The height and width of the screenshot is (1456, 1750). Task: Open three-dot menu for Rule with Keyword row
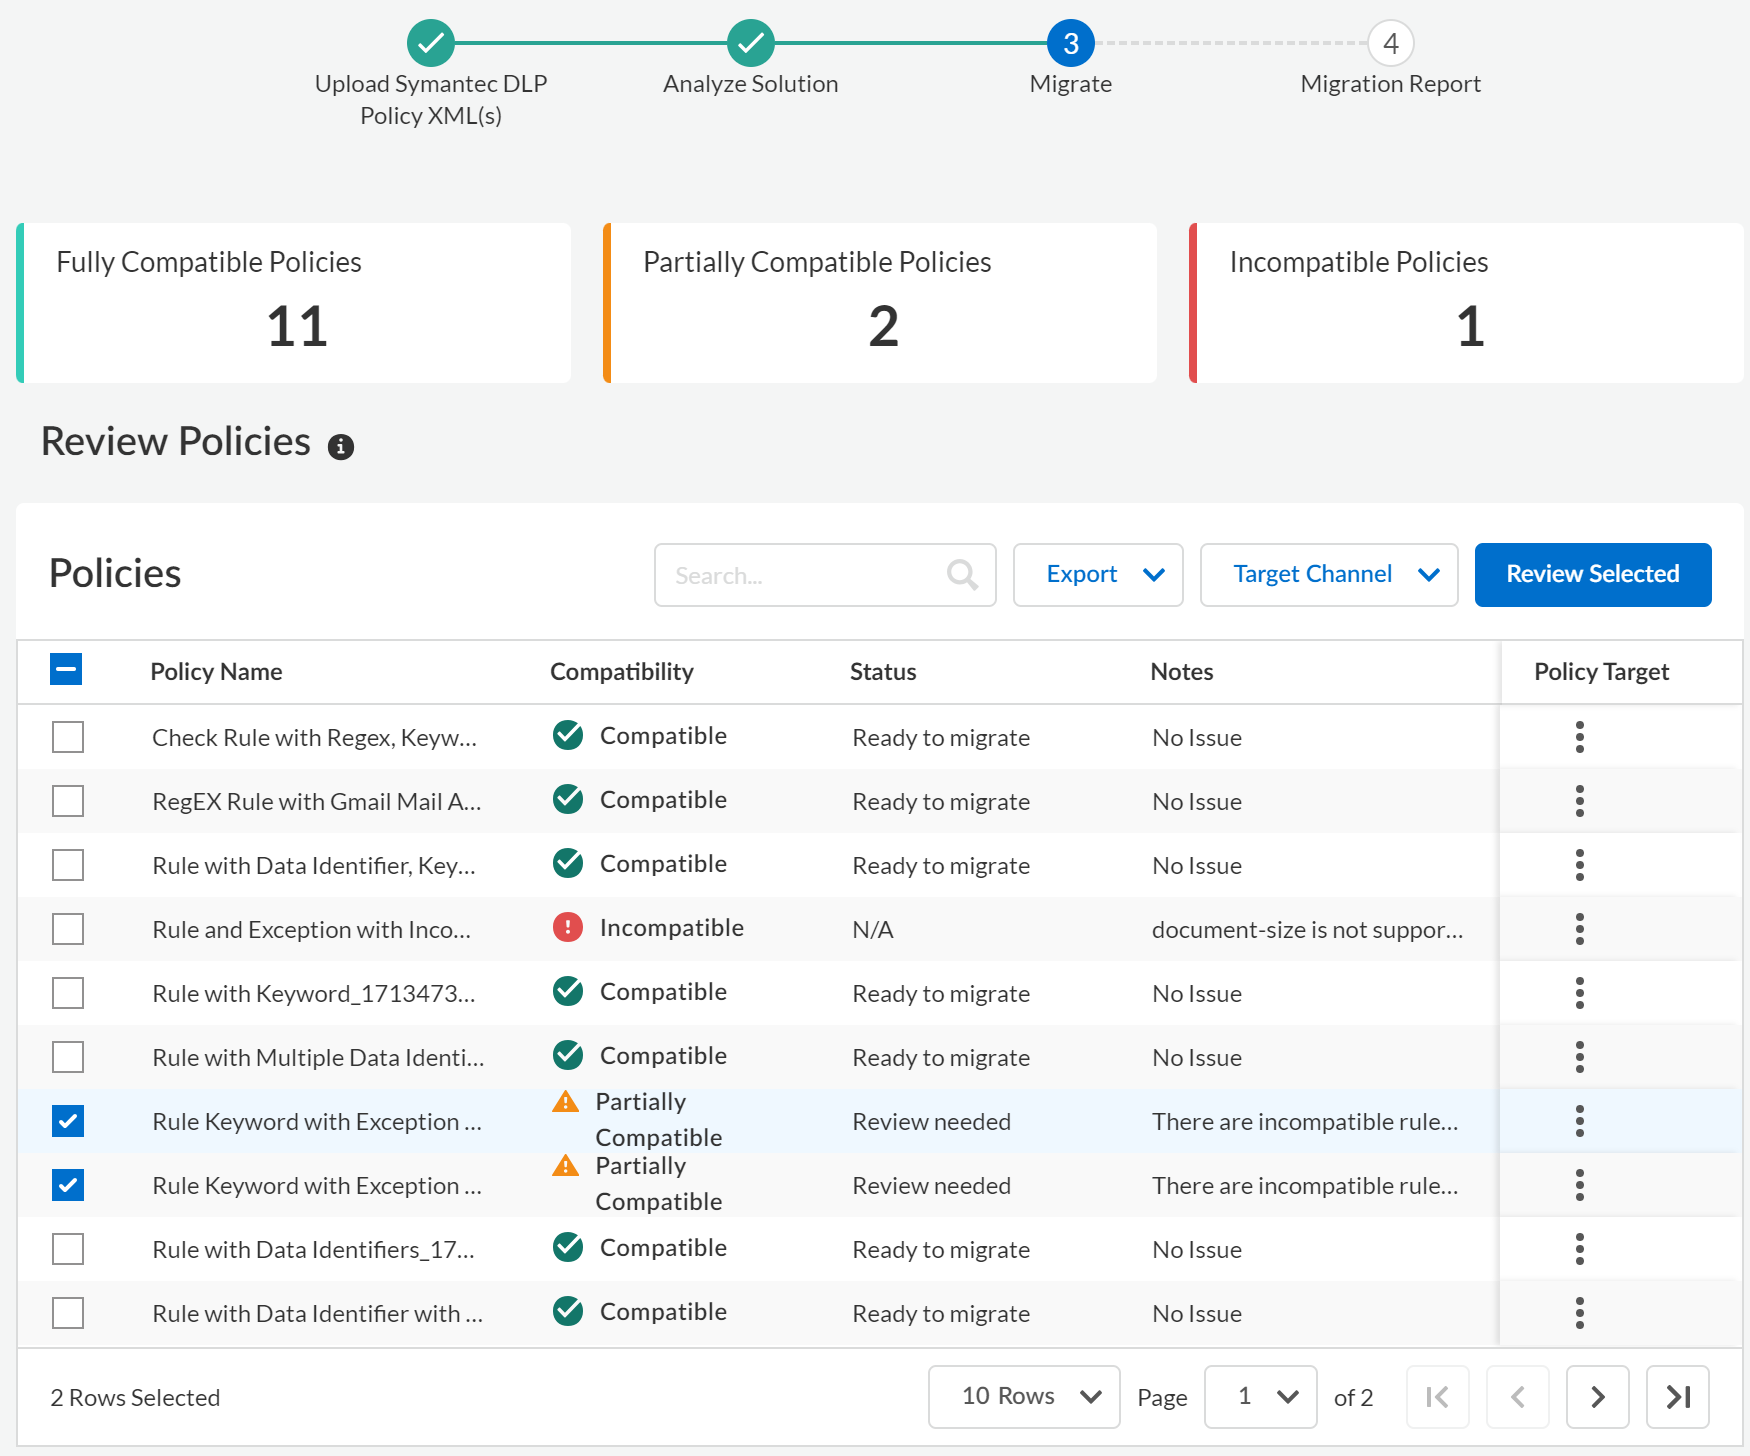click(x=1579, y=993)
